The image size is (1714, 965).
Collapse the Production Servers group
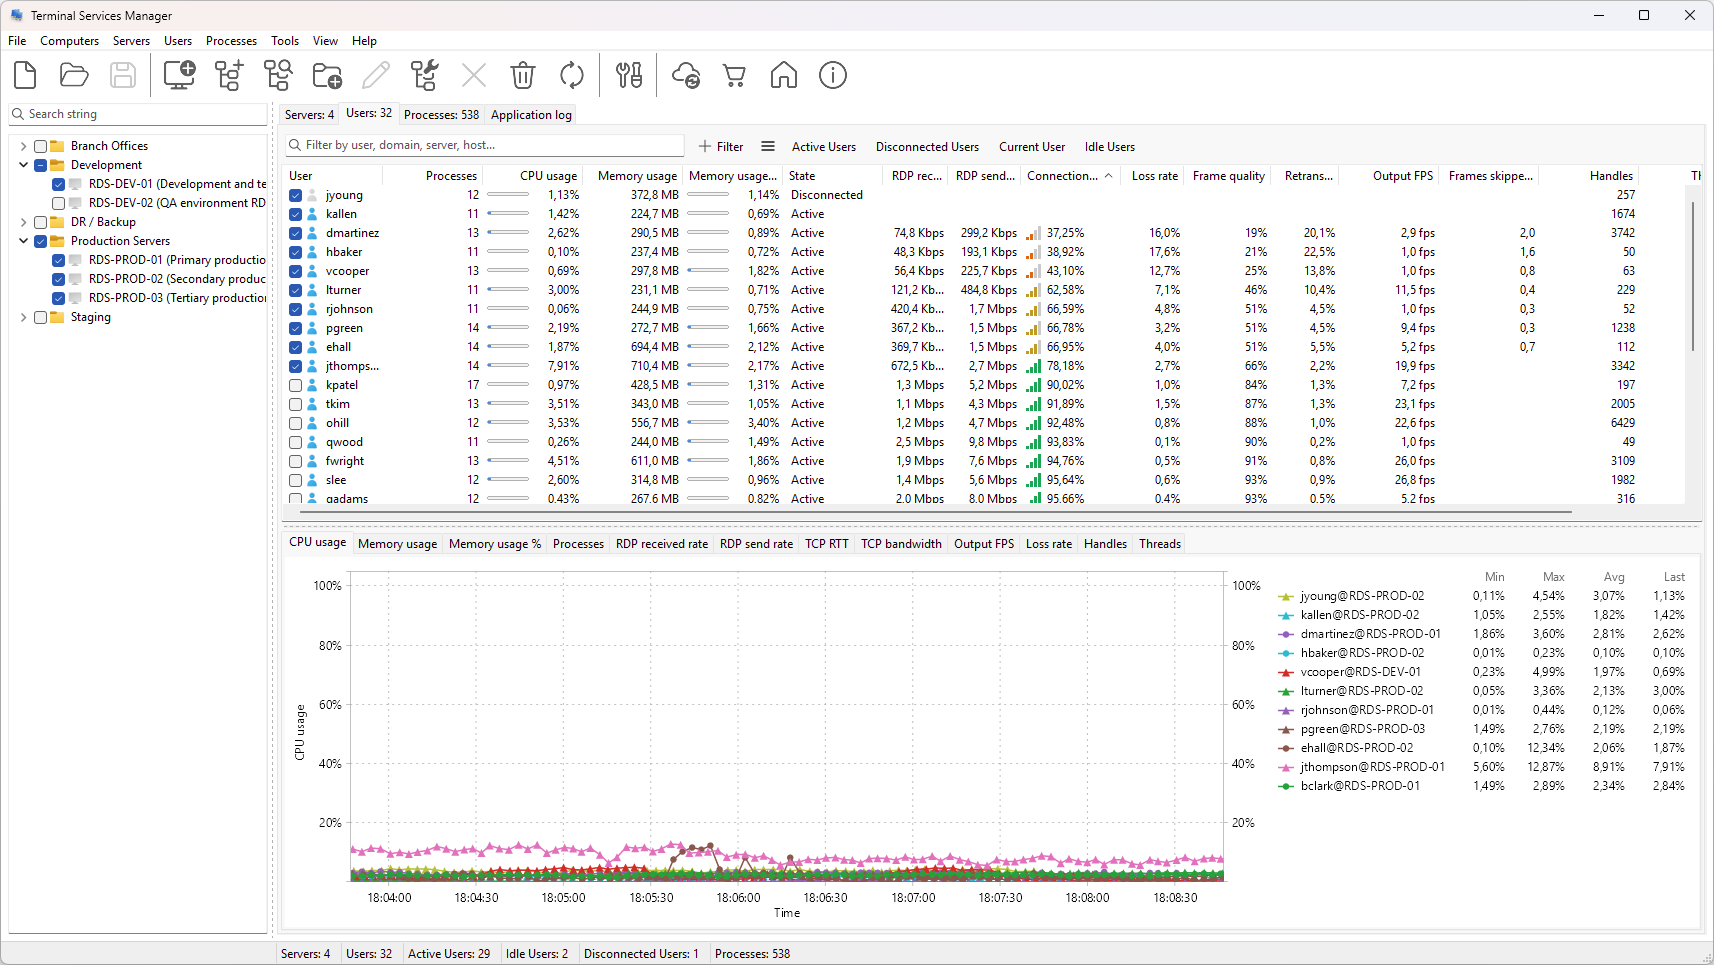[x=23, y=241]
